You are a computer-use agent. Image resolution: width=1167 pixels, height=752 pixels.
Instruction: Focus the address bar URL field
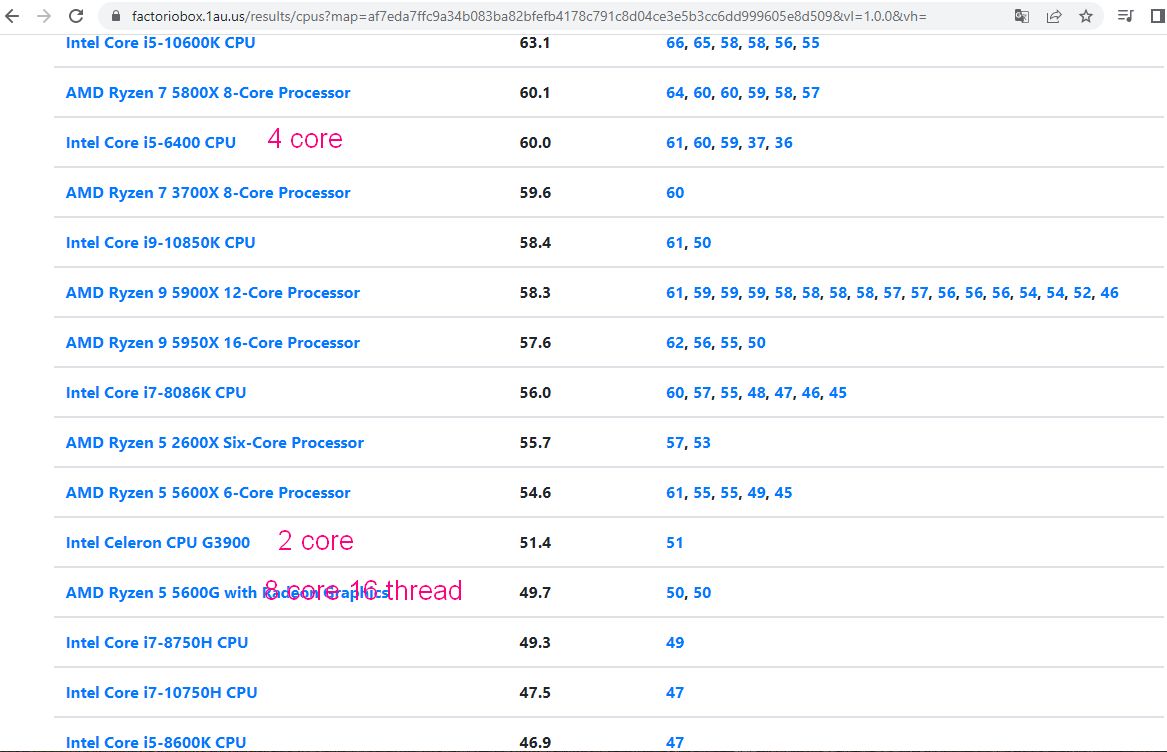point(528,16)
